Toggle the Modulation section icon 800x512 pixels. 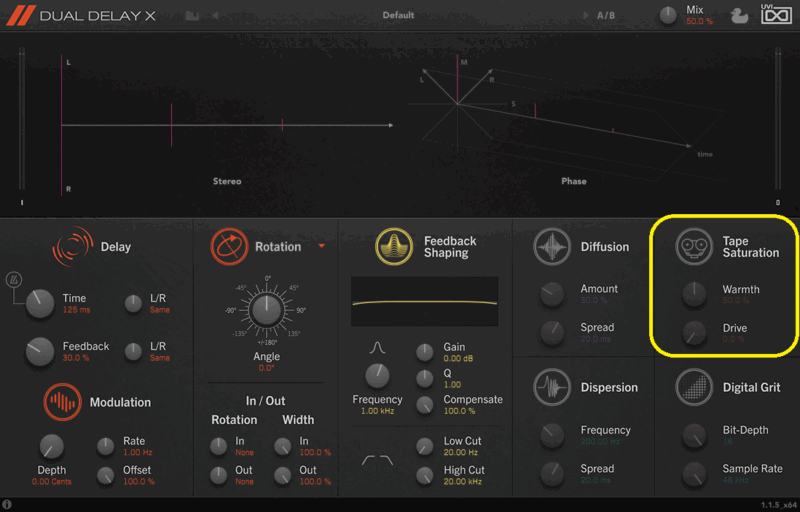[62, 402]
